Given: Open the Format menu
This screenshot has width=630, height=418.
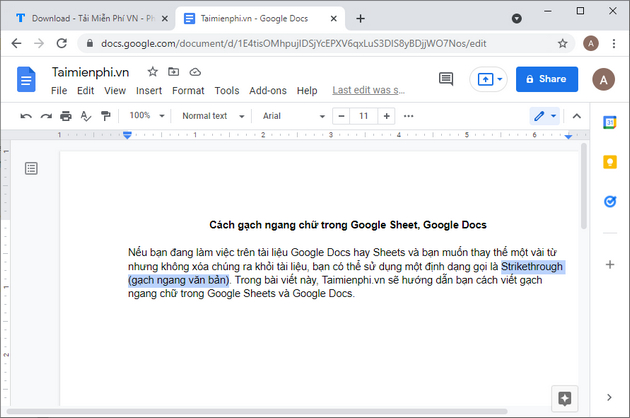Looking at the screenshot, I should tap(188, 91).
